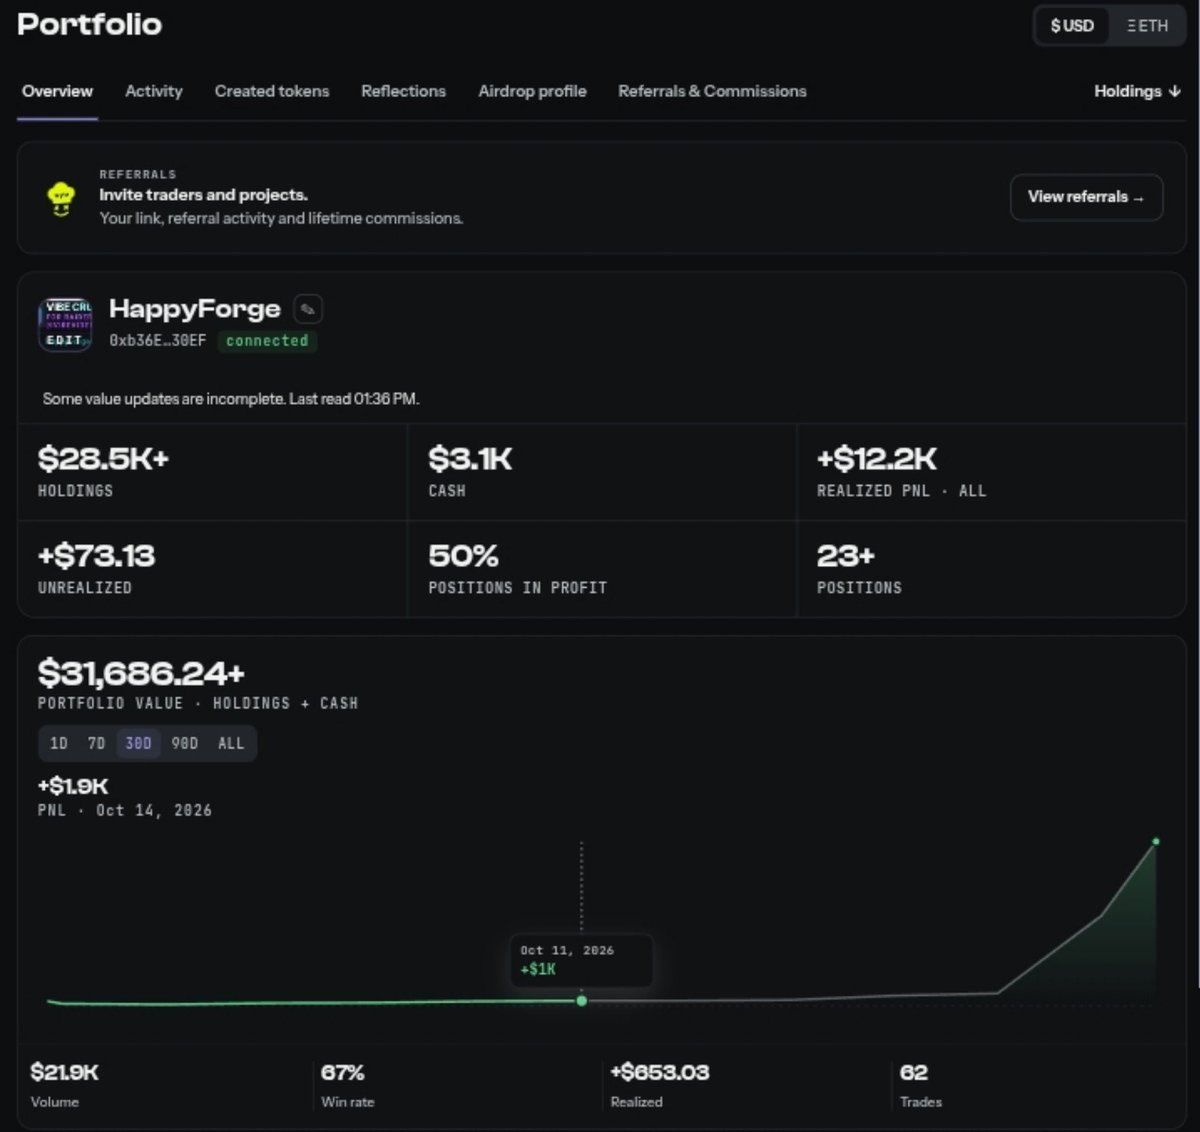Select the ALL time range
Image resolution: width=1200 pixels, height=1132 pixels.
tap(231, 743)
